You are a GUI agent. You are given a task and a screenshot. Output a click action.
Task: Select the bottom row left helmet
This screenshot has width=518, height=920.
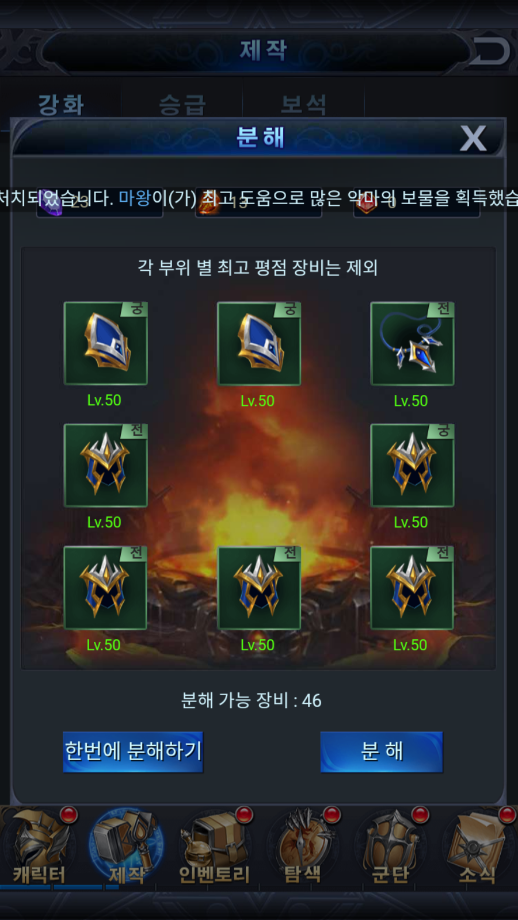pyautogui.click(x=105, y=587)
